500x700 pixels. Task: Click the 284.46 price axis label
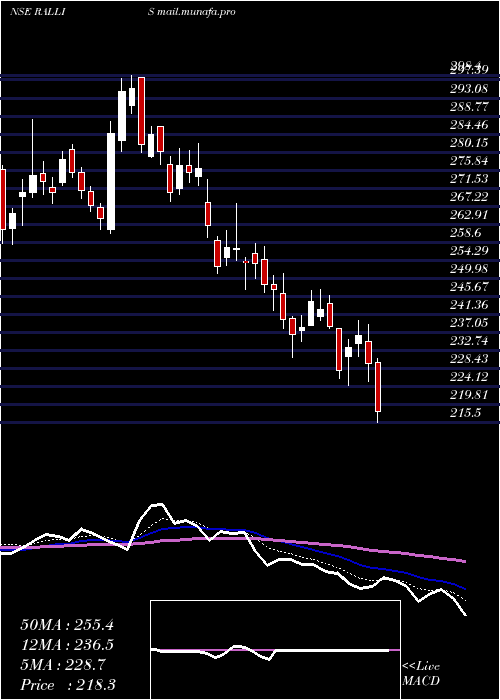468,125
